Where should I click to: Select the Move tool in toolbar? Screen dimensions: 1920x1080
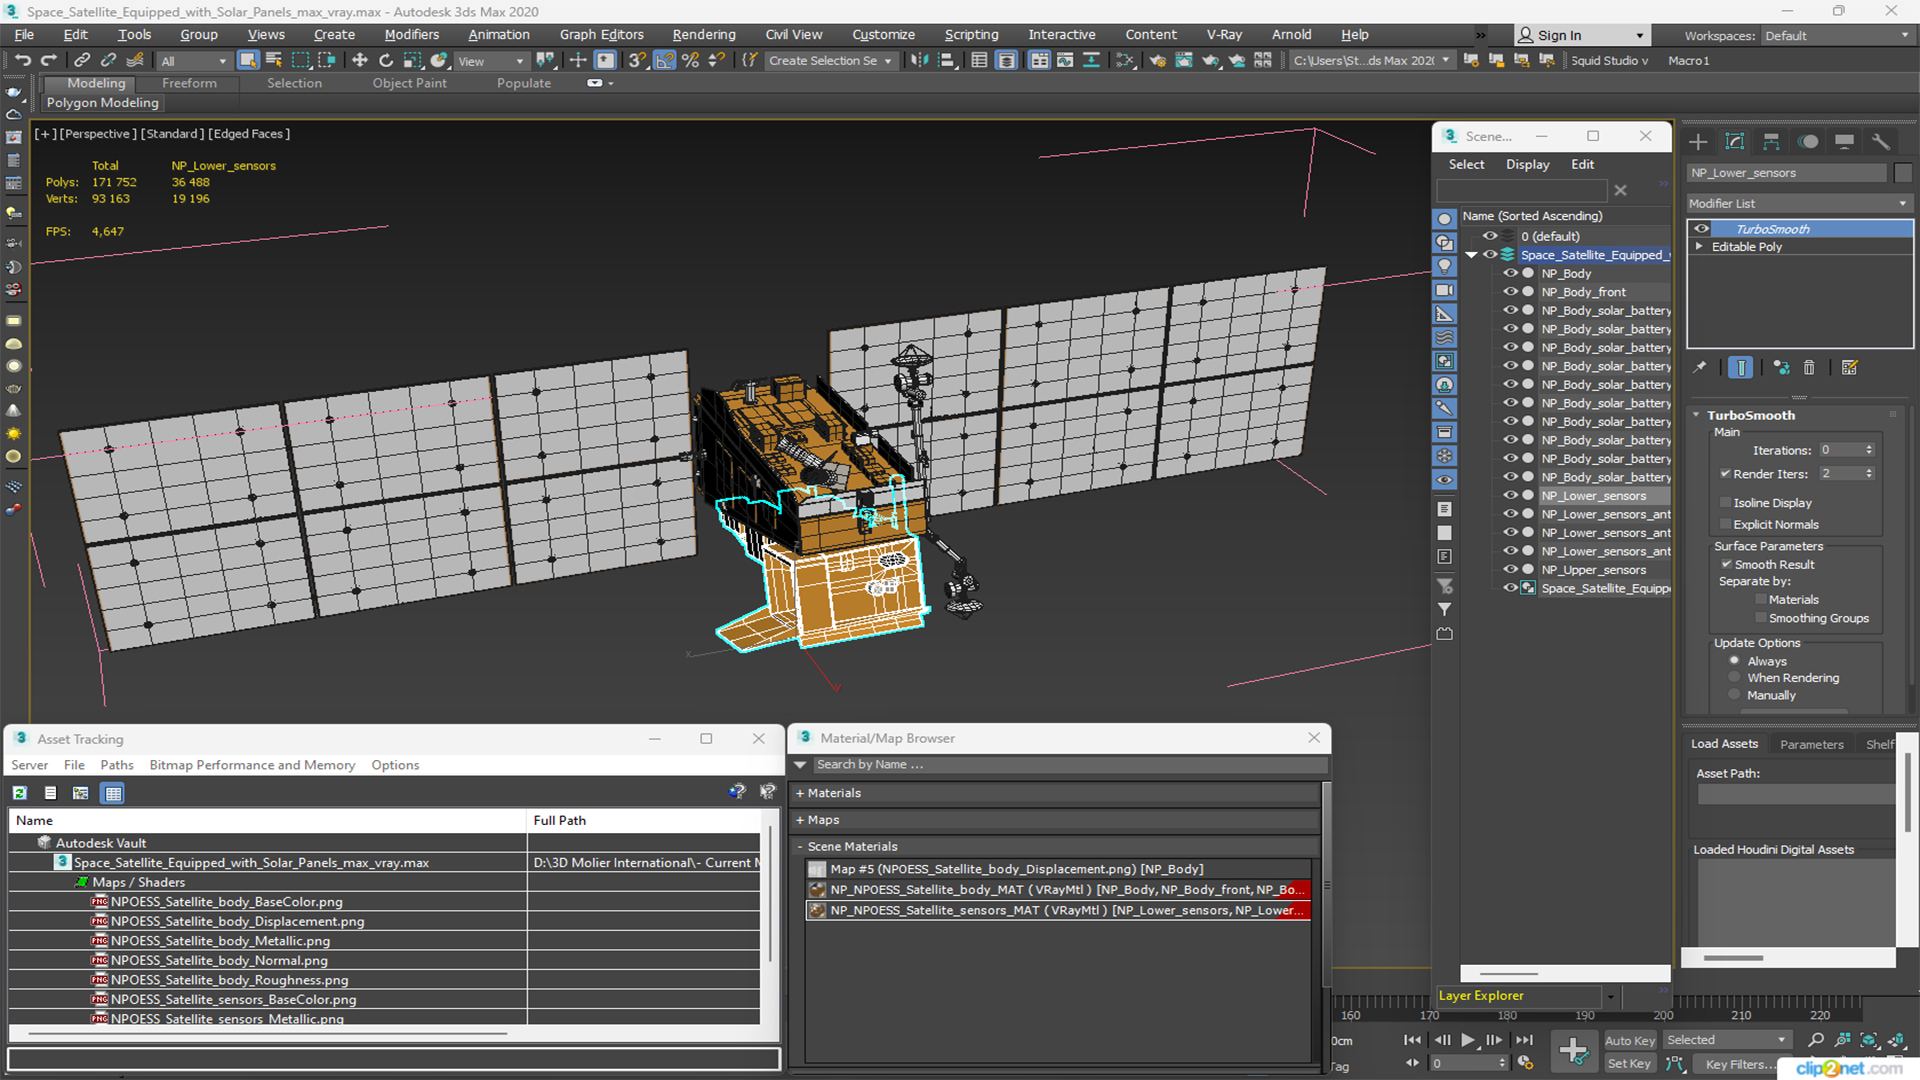click(359, 61)
